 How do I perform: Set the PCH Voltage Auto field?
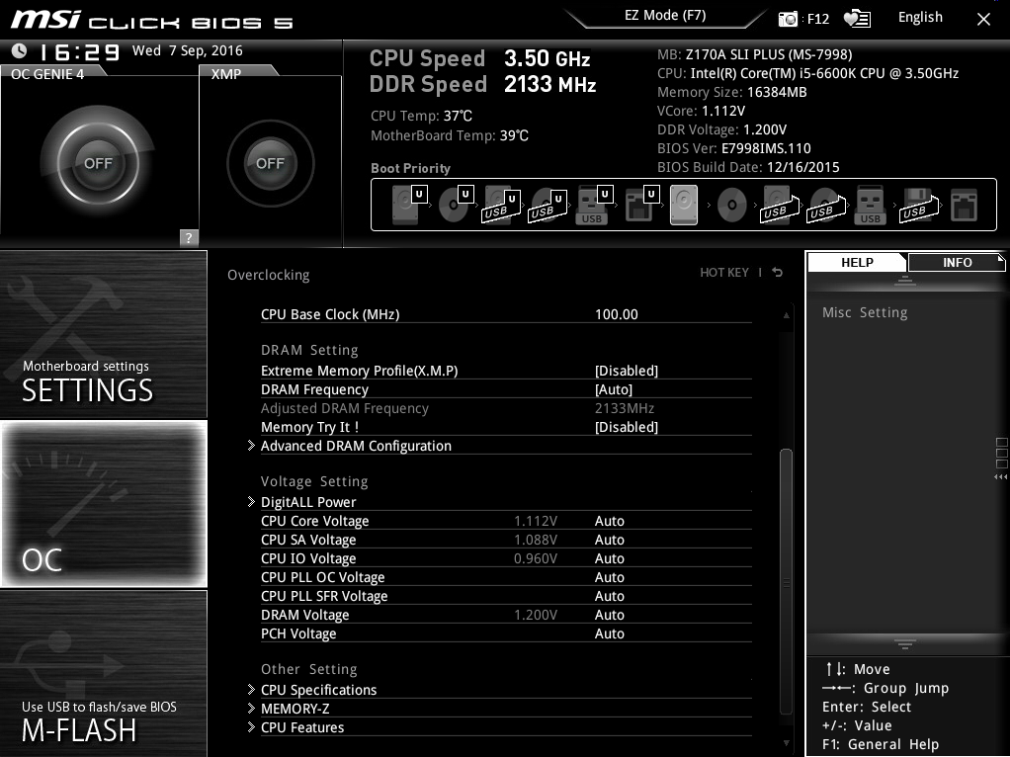(609, 633)
